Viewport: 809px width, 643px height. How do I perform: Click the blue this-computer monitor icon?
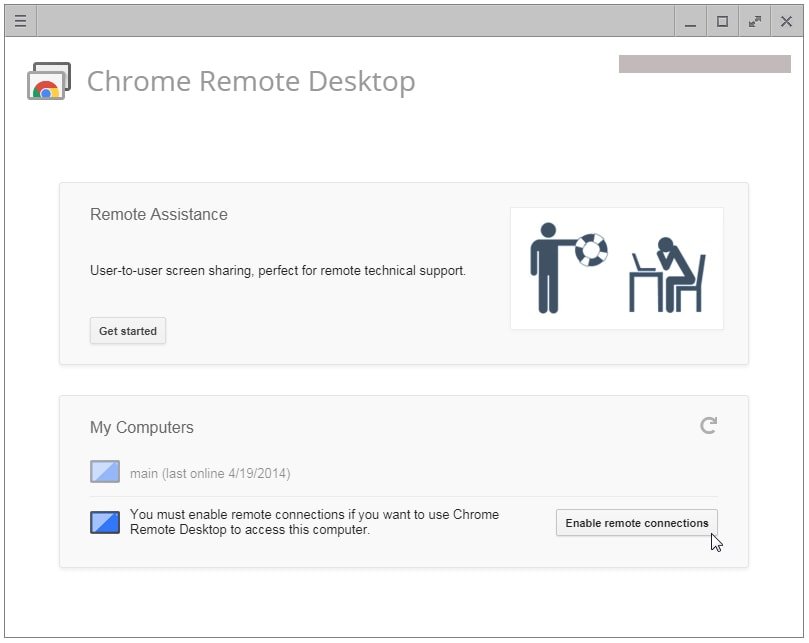pos(105,522)
